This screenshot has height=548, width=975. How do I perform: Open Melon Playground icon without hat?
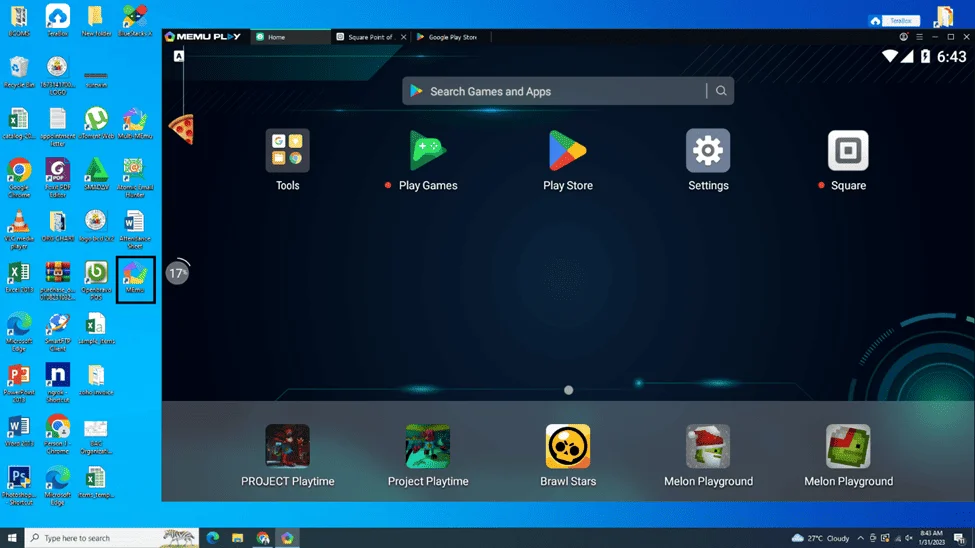point(848,446)
